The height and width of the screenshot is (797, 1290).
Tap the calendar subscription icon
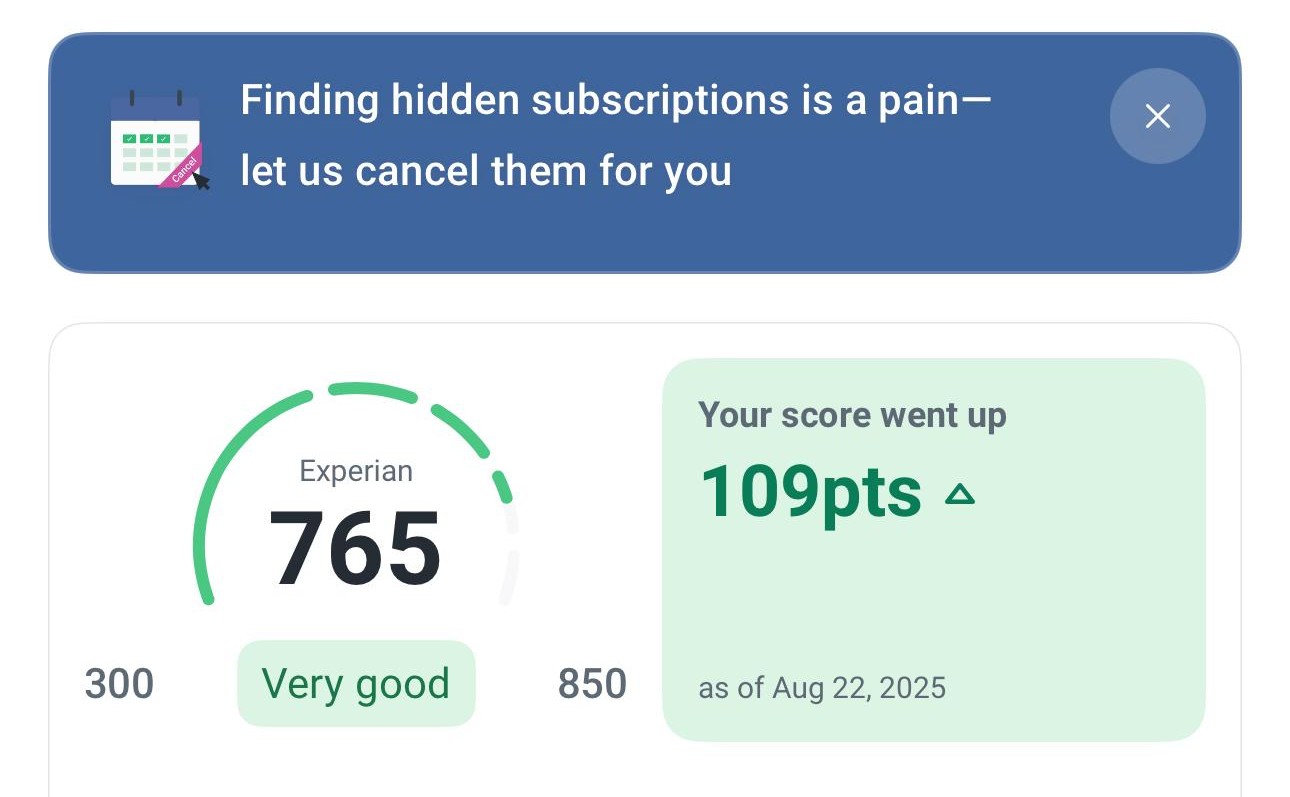click(x=156, y=140)
